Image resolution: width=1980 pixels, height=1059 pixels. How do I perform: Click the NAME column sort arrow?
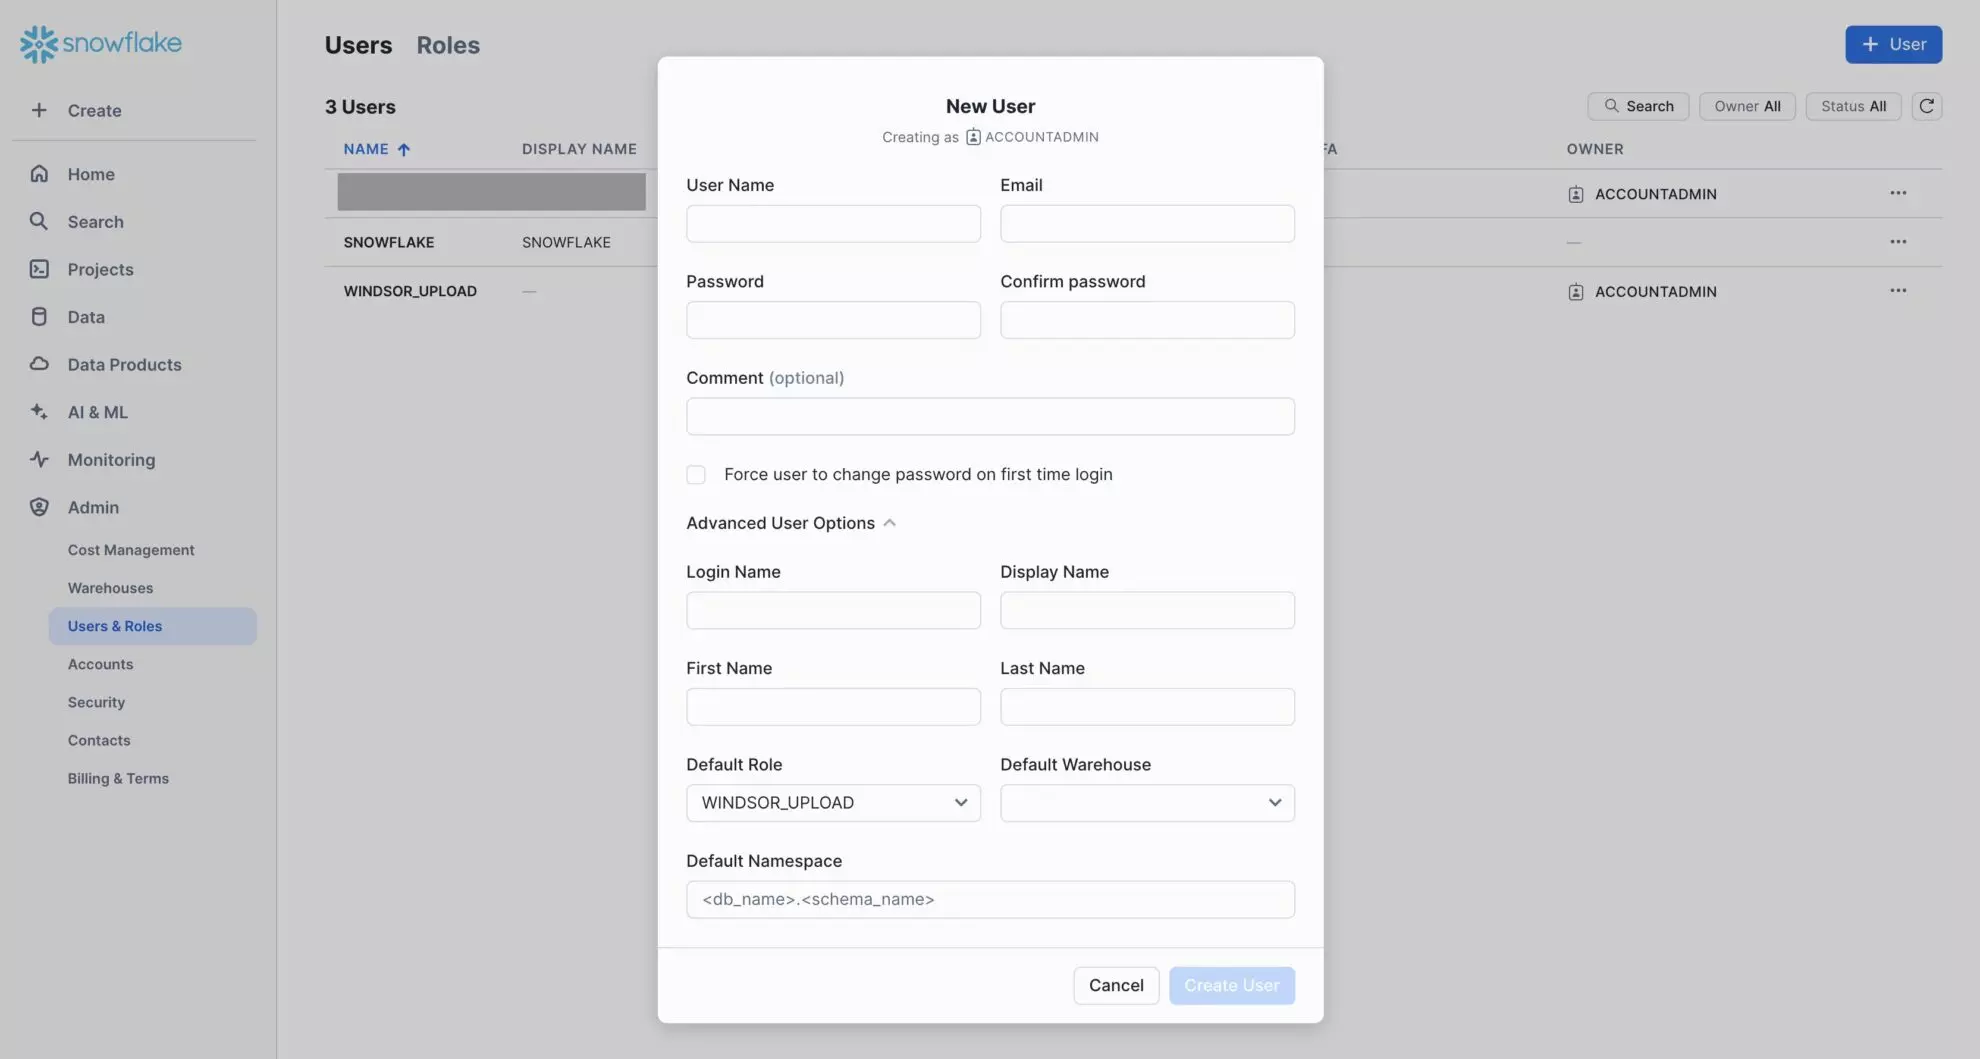click(x=404, y=149)
